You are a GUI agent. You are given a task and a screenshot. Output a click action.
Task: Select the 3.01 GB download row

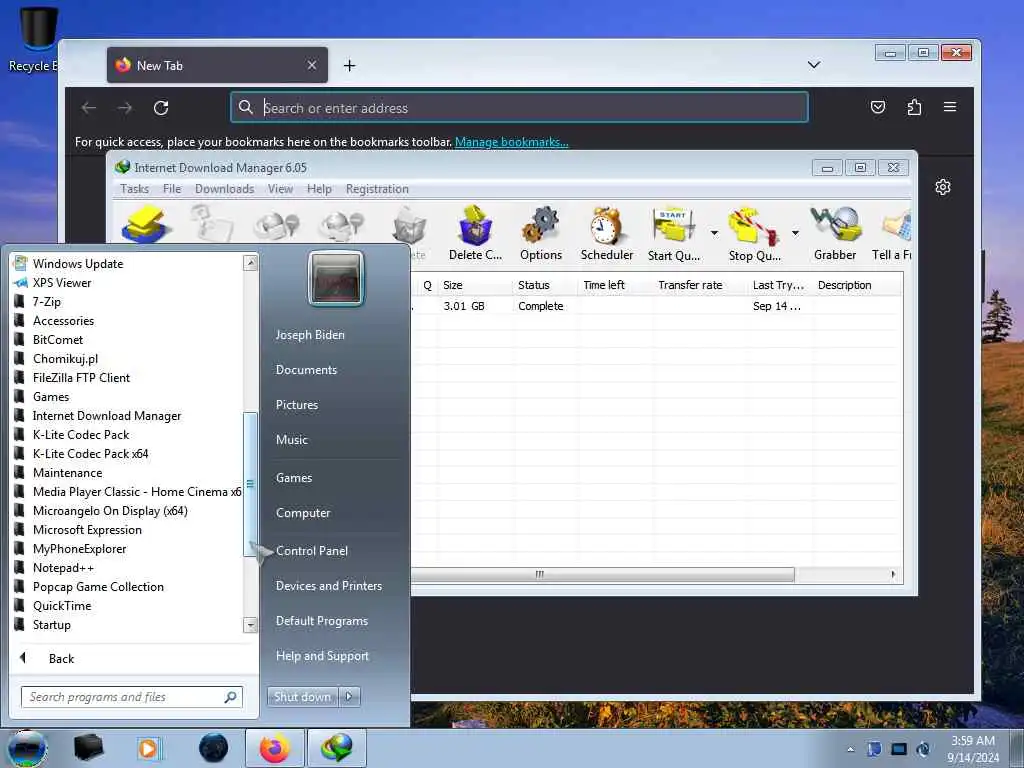tap(656, 306)
